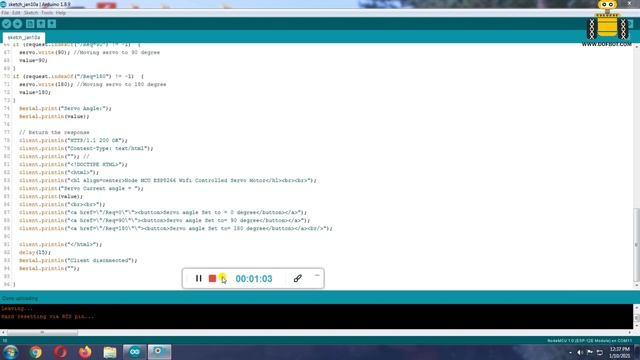Launch Firefox from the taskbar
640x360 pixels.
point(85,352)
